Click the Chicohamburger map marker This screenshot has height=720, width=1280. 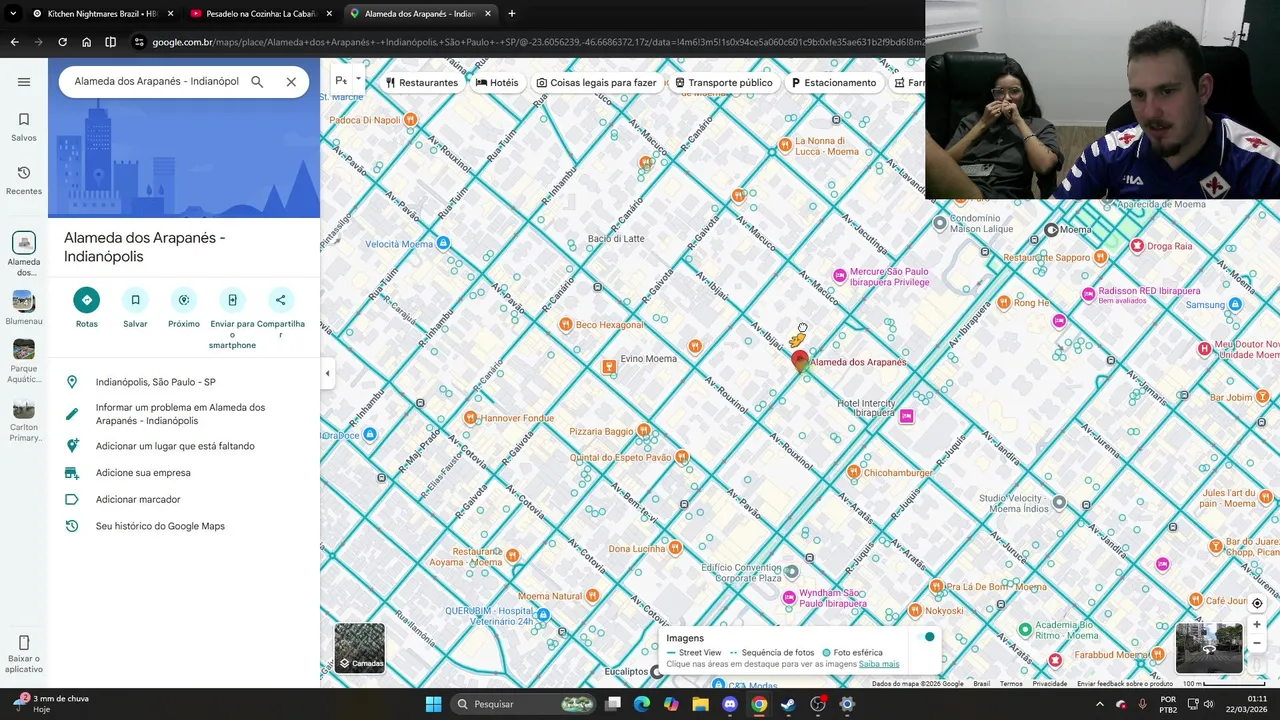tap(853, 472)
